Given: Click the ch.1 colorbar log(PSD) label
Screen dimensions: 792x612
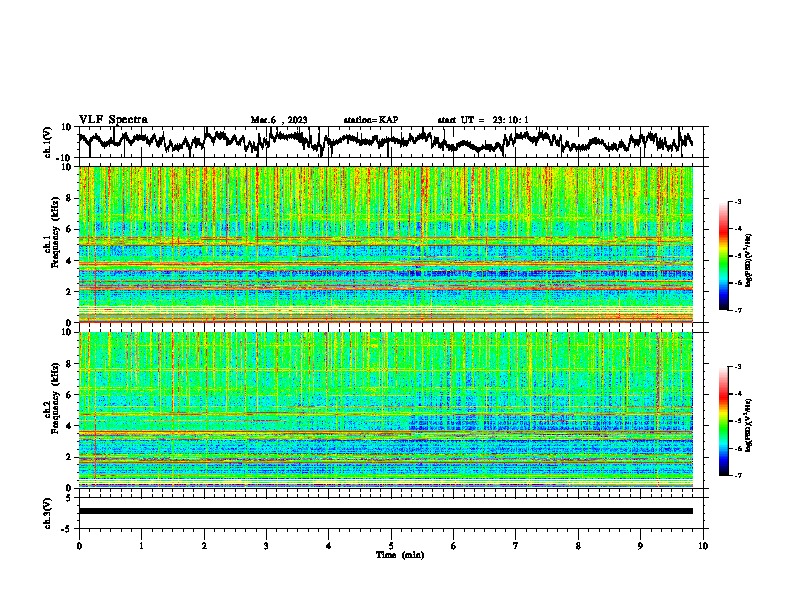Looking at the screenshot, I should [x=749, y=261].
